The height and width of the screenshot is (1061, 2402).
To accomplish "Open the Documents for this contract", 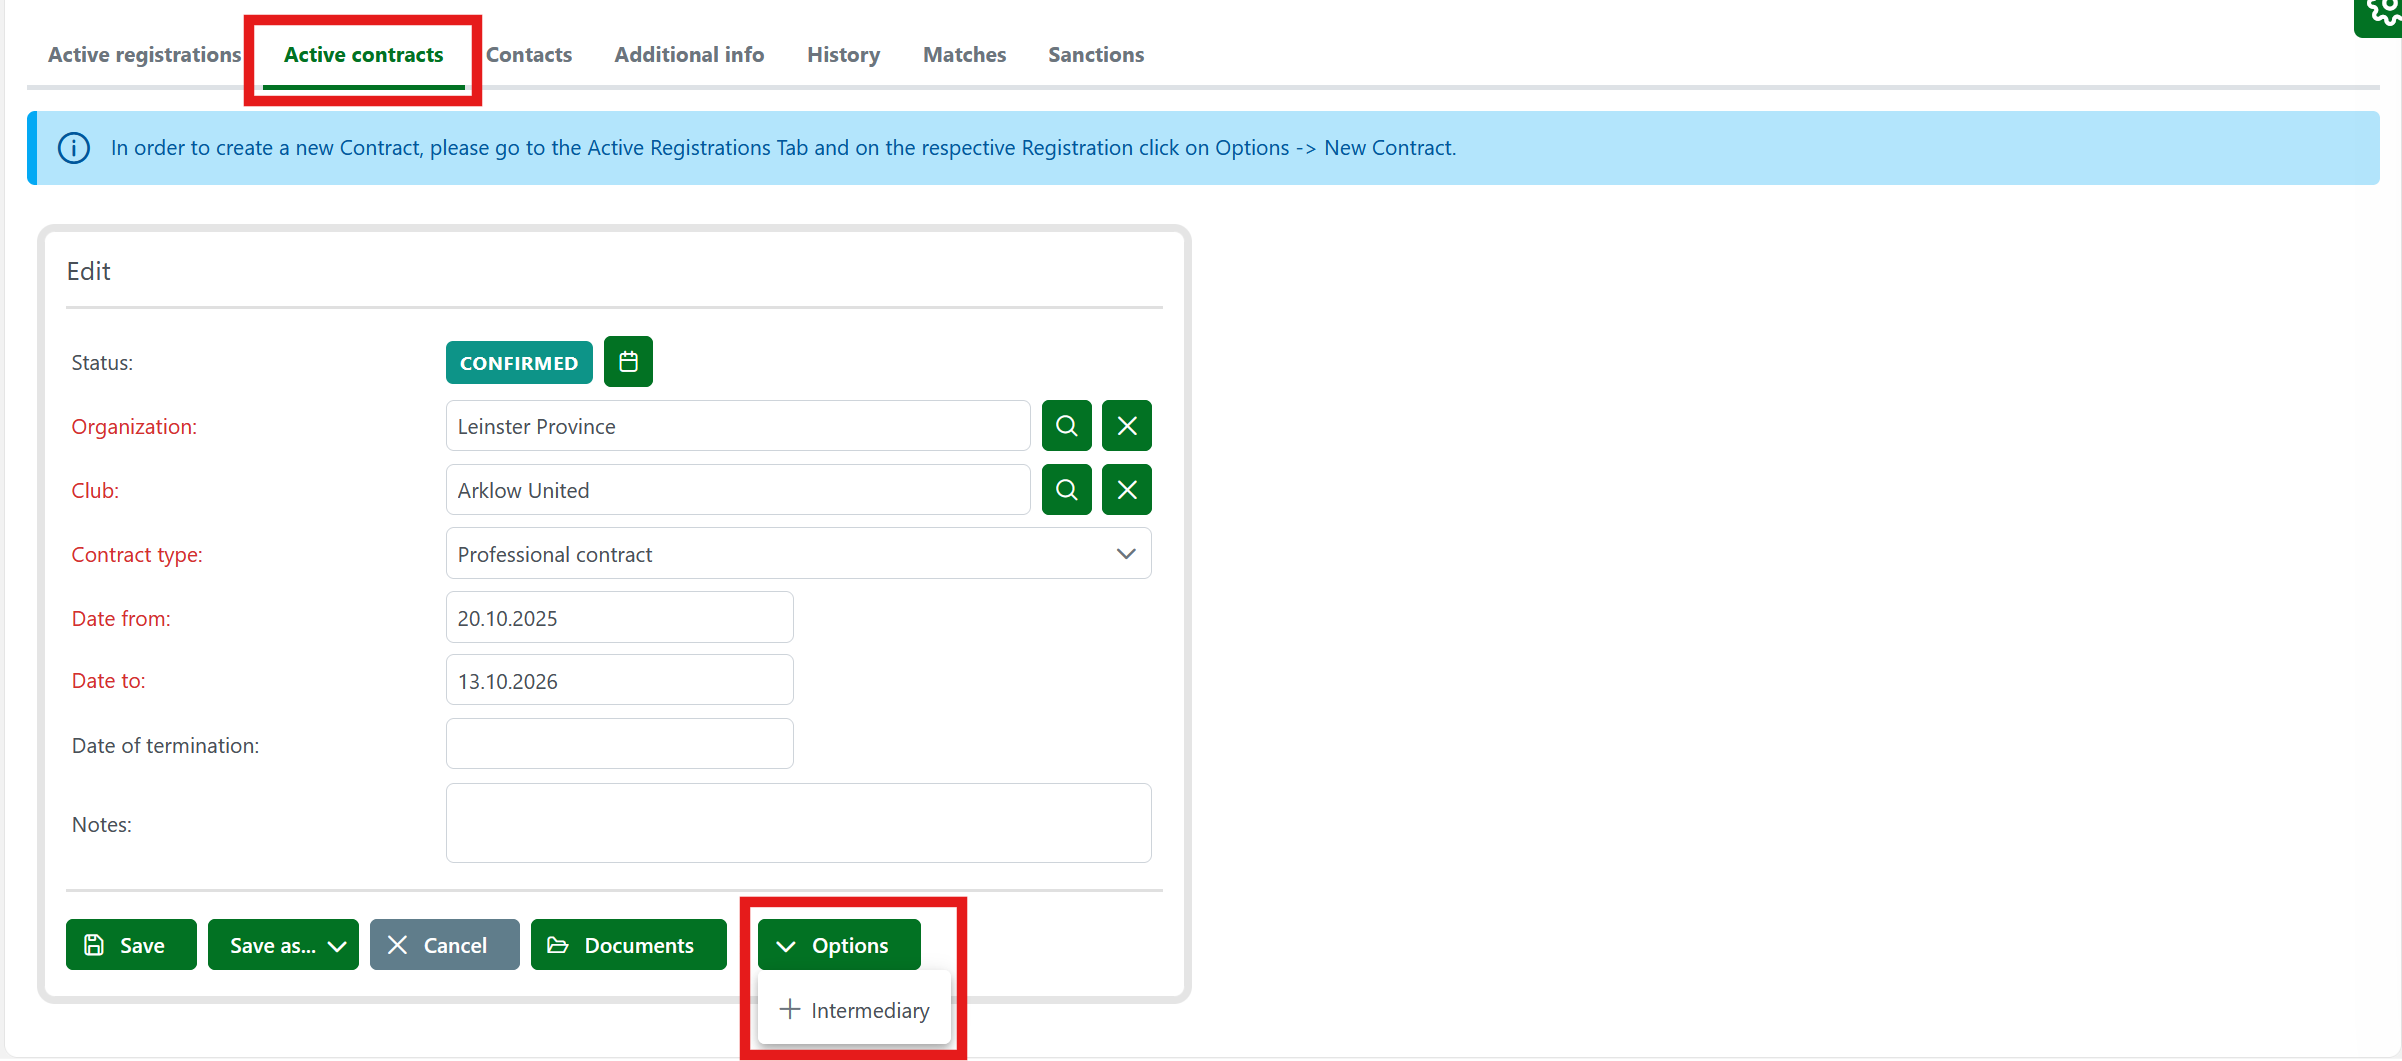I will coord(628,945).
